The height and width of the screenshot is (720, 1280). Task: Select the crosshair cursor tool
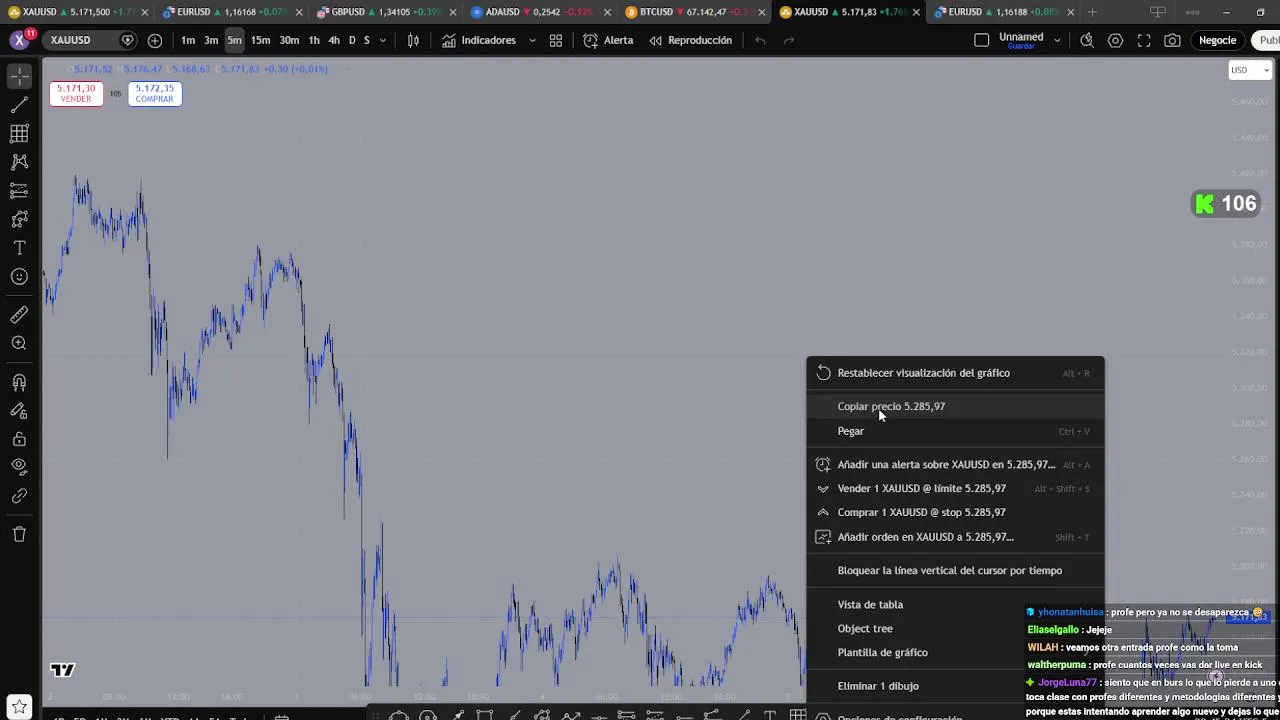click(19, 76)
